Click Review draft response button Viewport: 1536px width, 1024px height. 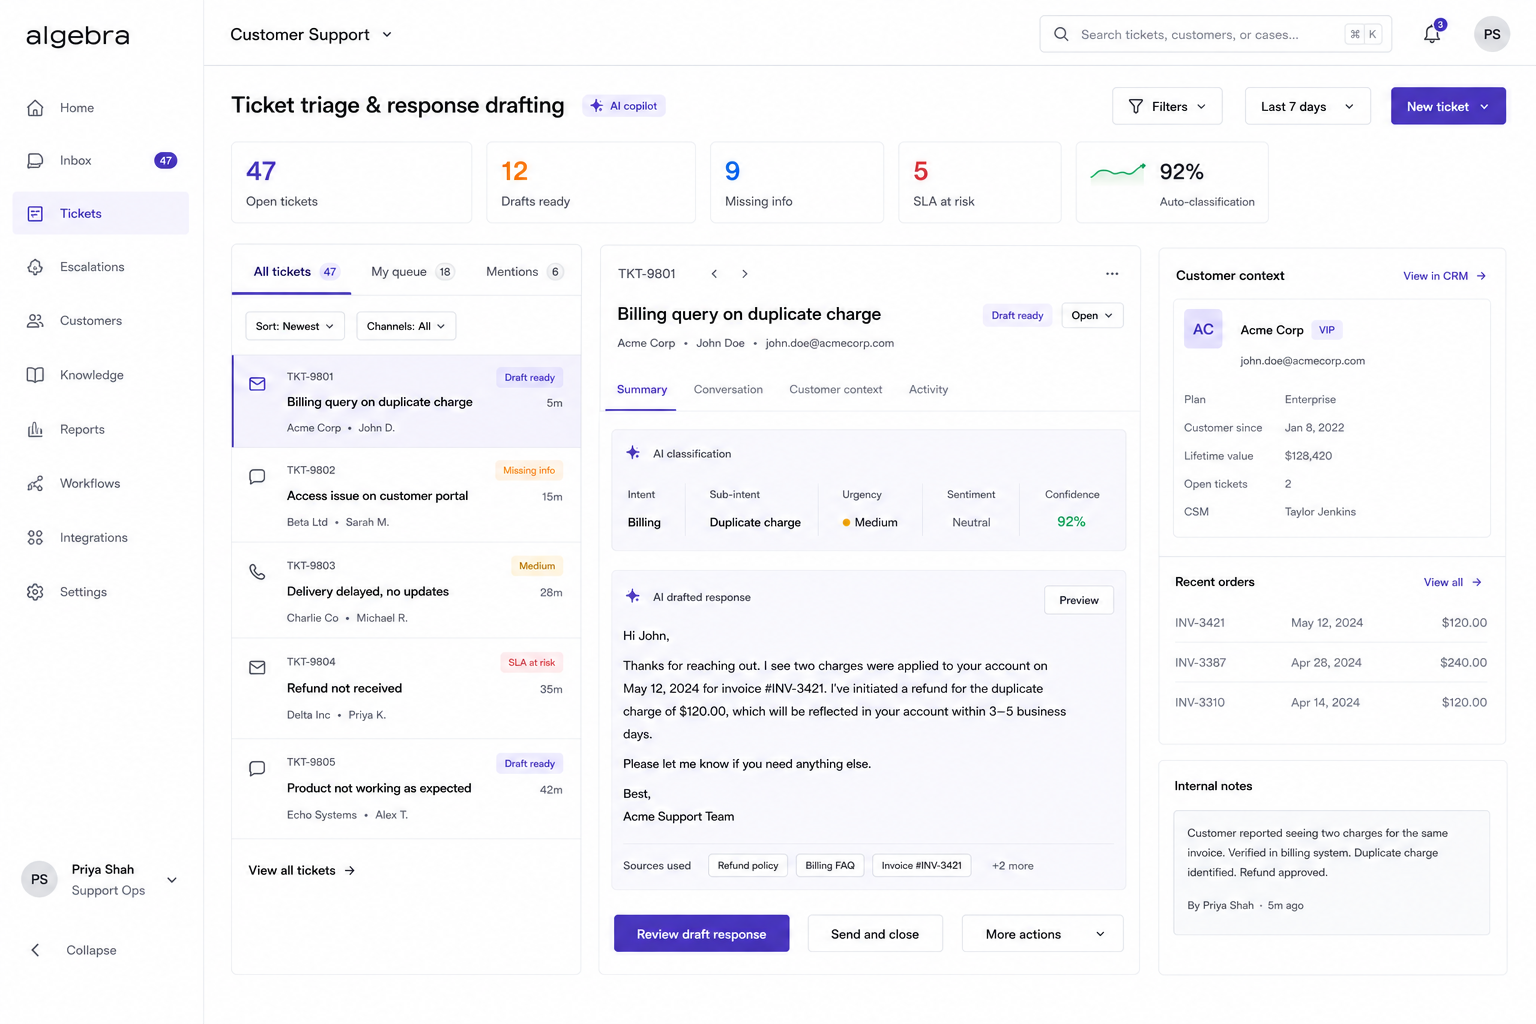701,934
